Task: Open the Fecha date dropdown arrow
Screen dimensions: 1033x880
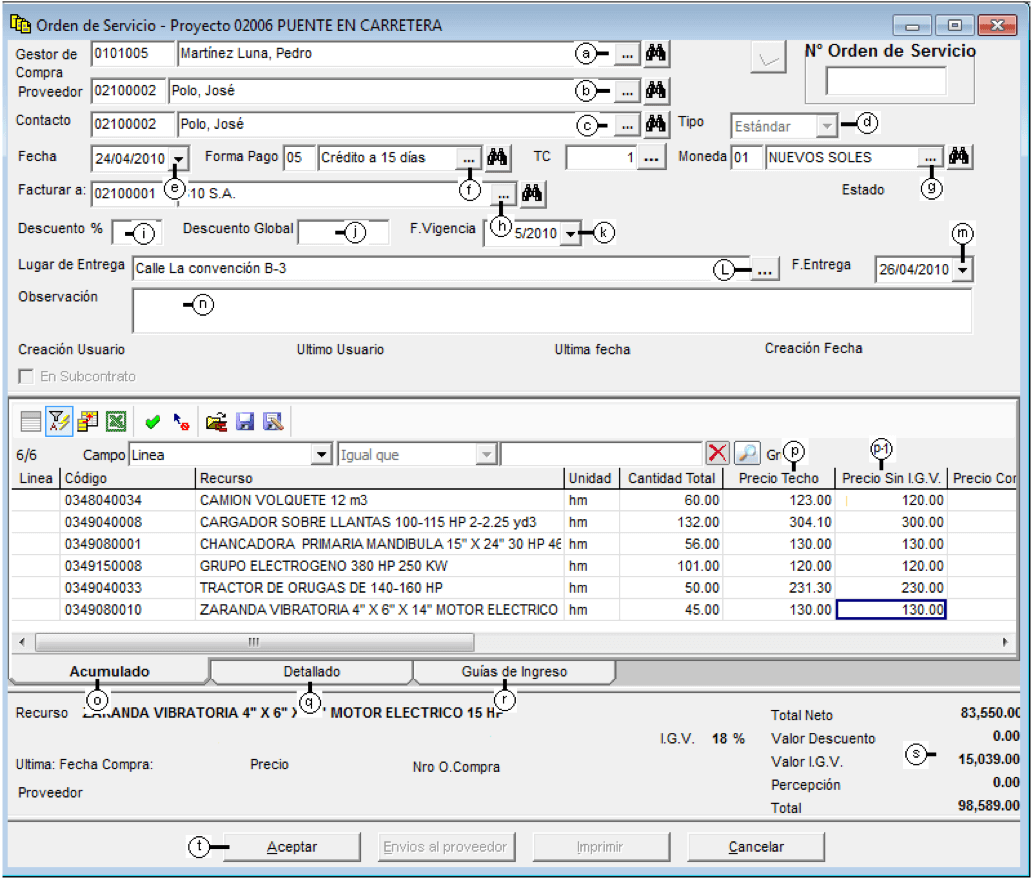Action: coord(179,159)
